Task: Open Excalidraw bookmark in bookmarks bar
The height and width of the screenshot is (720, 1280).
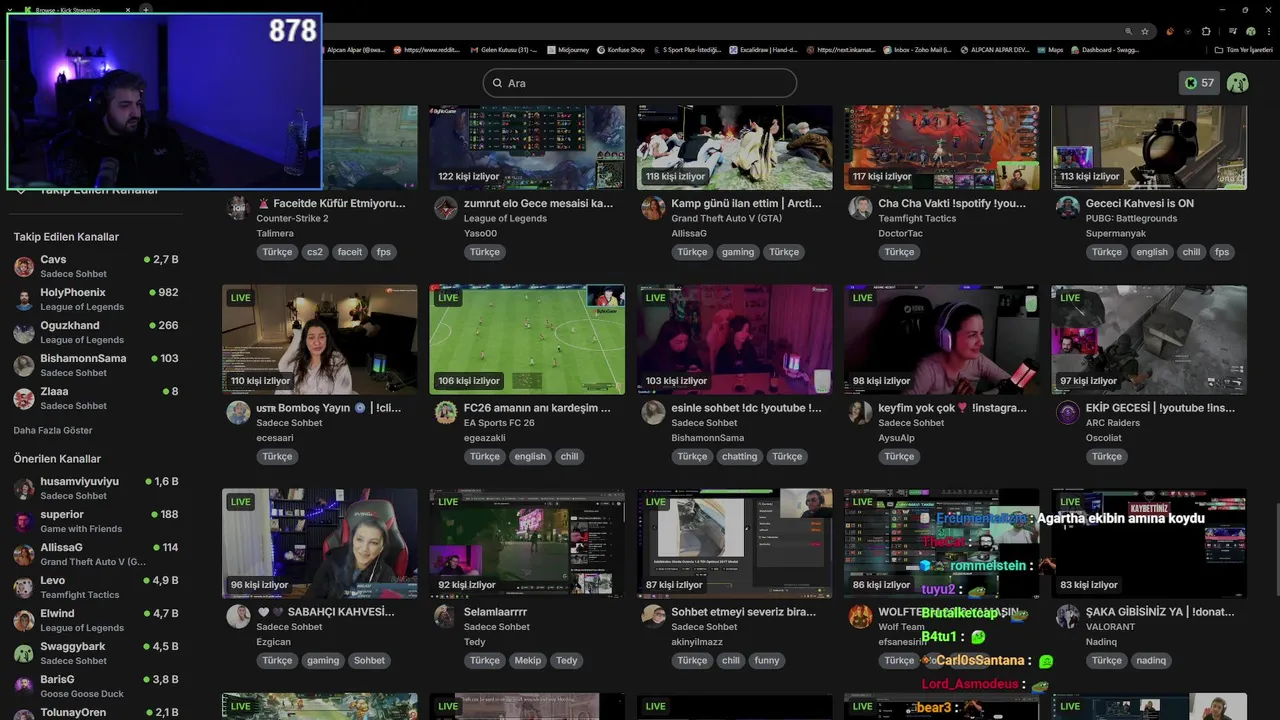Action: [x=763, y=49]
